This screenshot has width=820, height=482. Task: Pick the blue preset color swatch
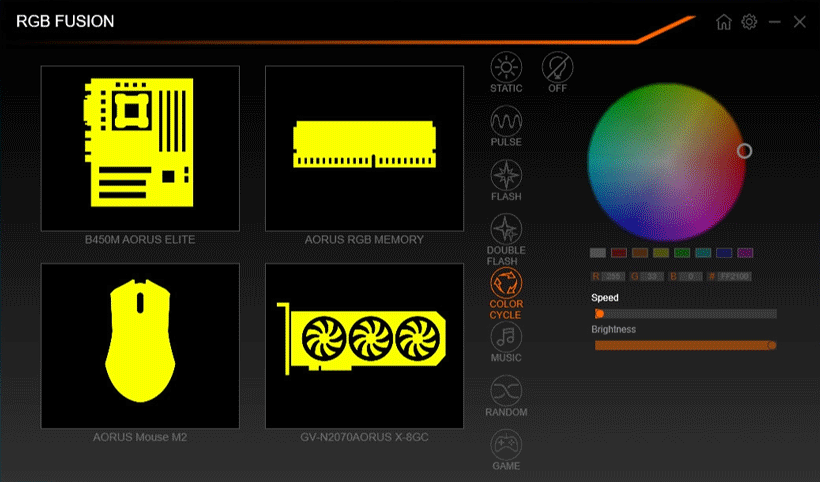pos(724,253)
